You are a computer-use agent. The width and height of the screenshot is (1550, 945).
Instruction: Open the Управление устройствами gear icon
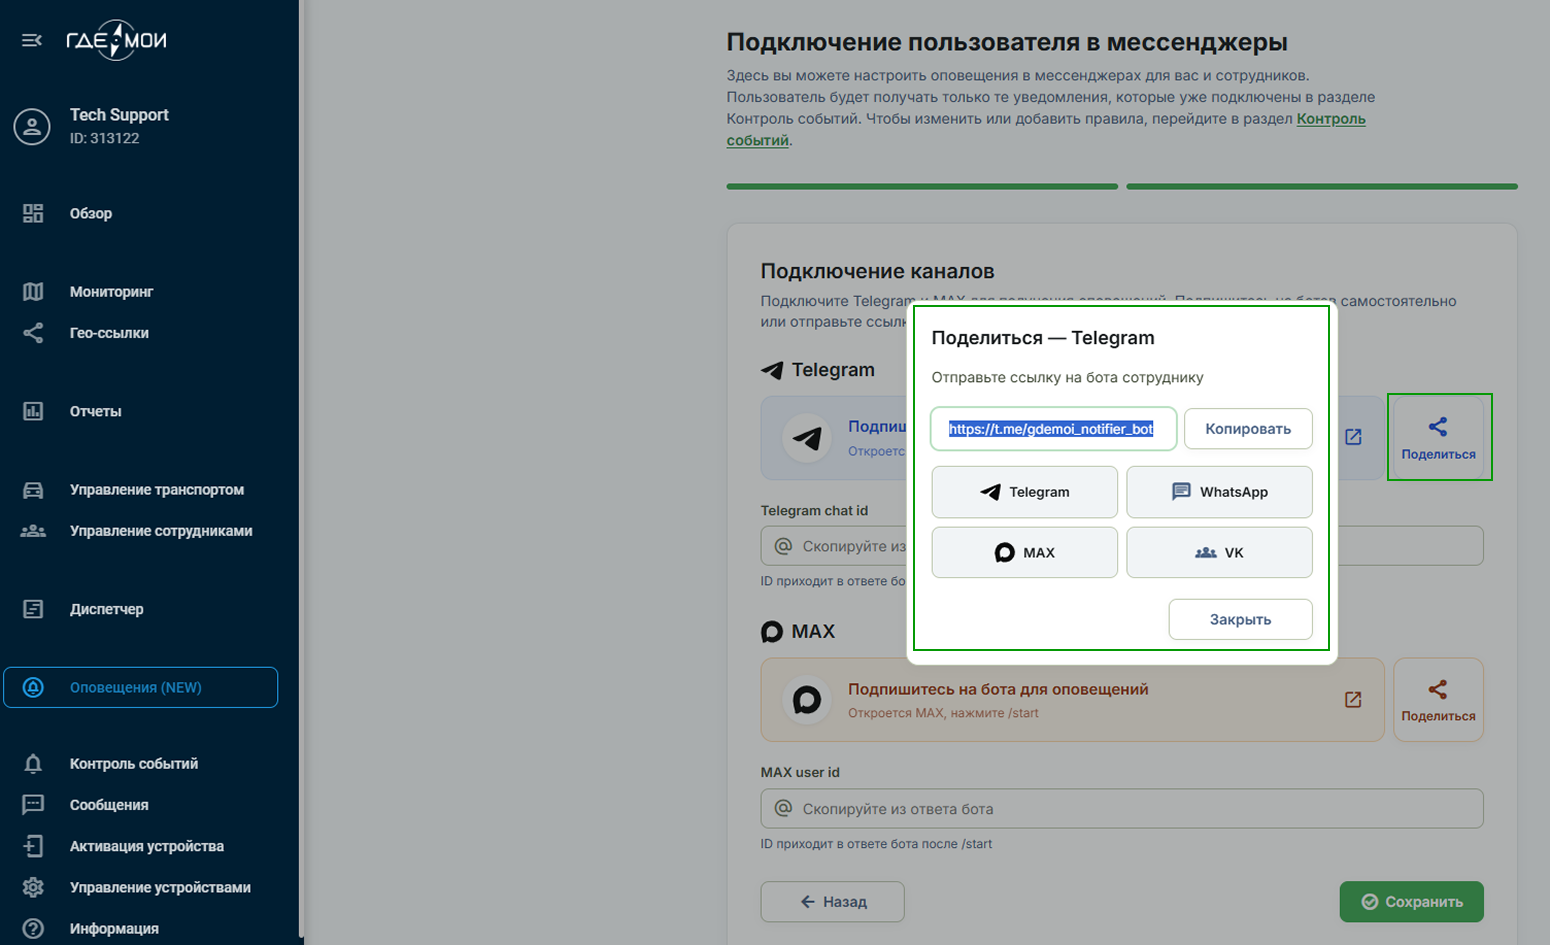click(x=33, y=887)
